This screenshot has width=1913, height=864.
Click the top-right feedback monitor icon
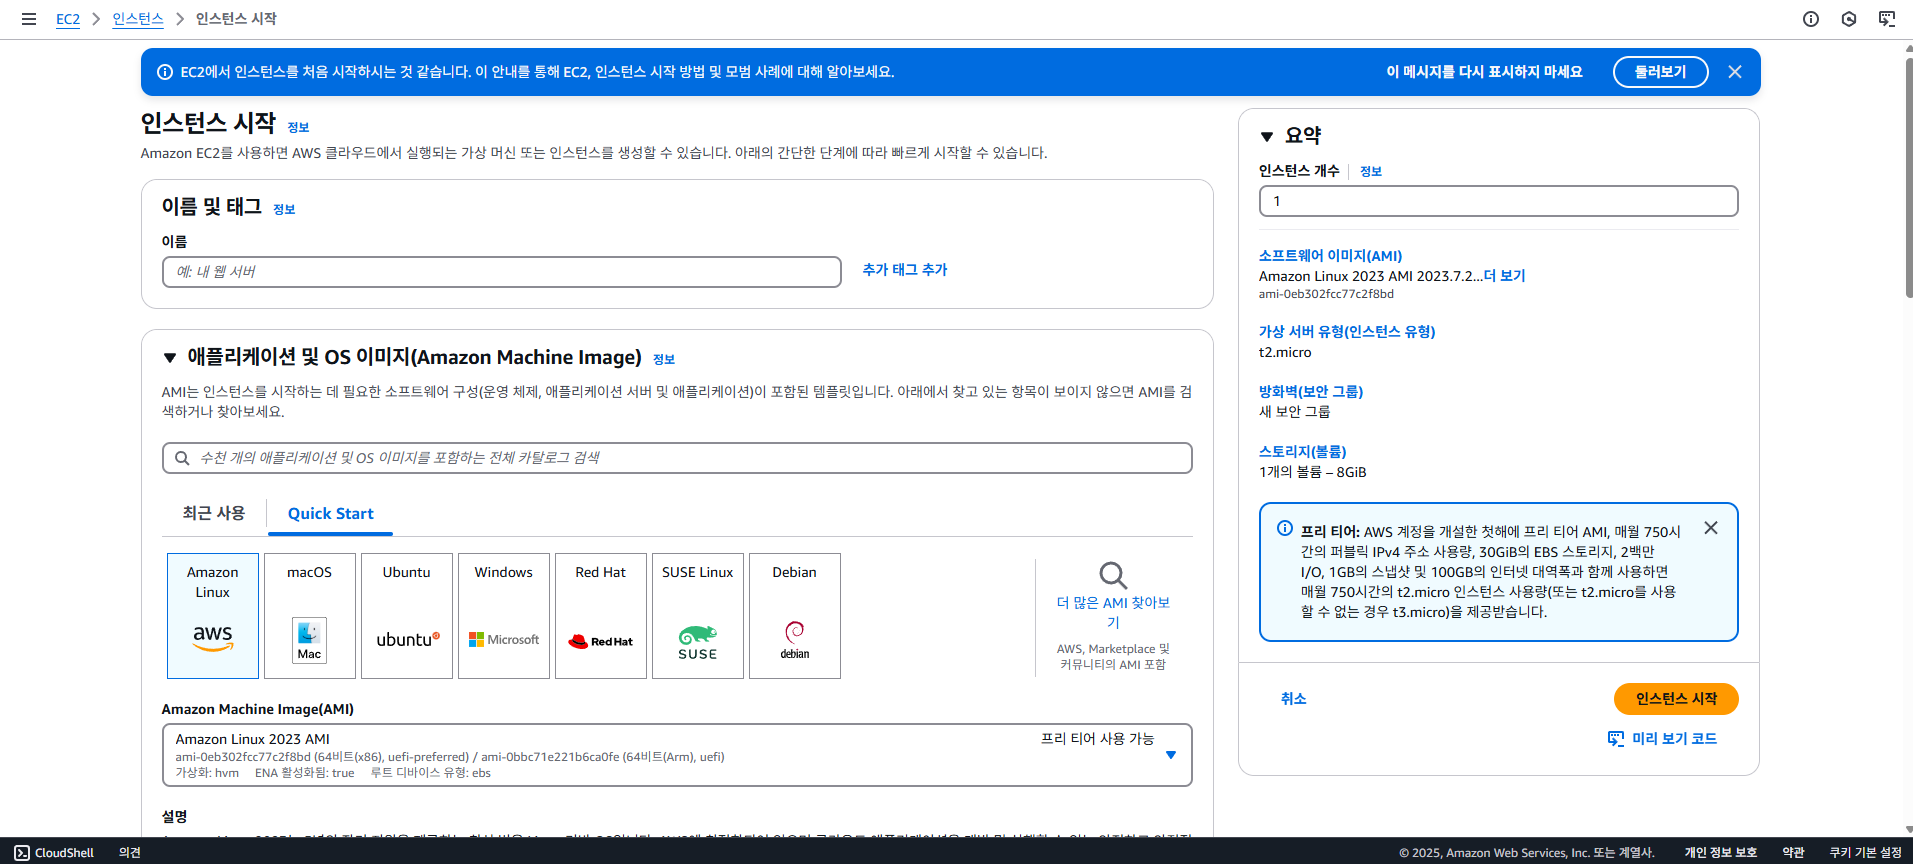click(1887, 19)
